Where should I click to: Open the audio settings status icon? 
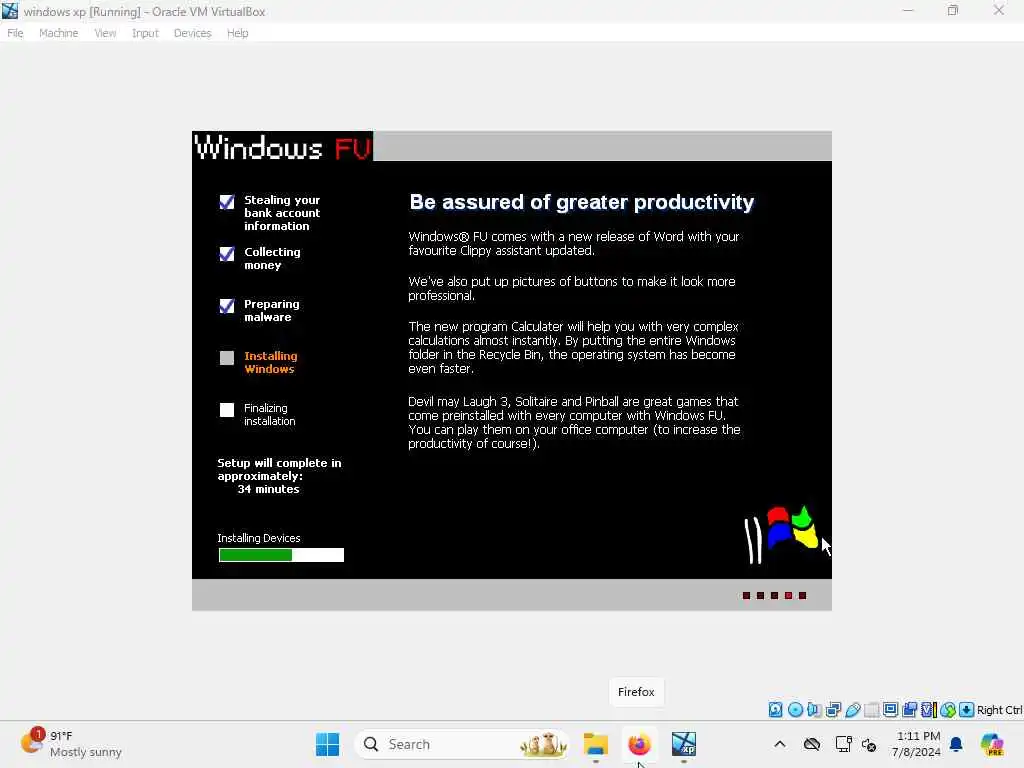814,710
